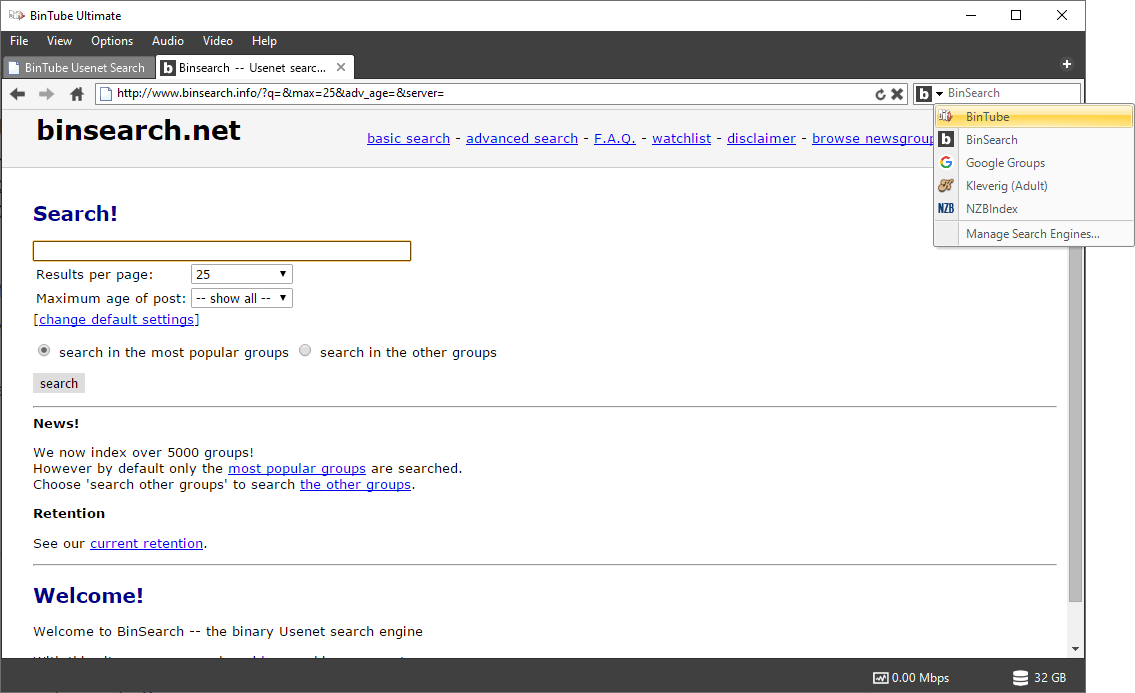Click the Kleverig engine icon
The height and width of the screenshot is (693, 1135).
coord(946,185)
